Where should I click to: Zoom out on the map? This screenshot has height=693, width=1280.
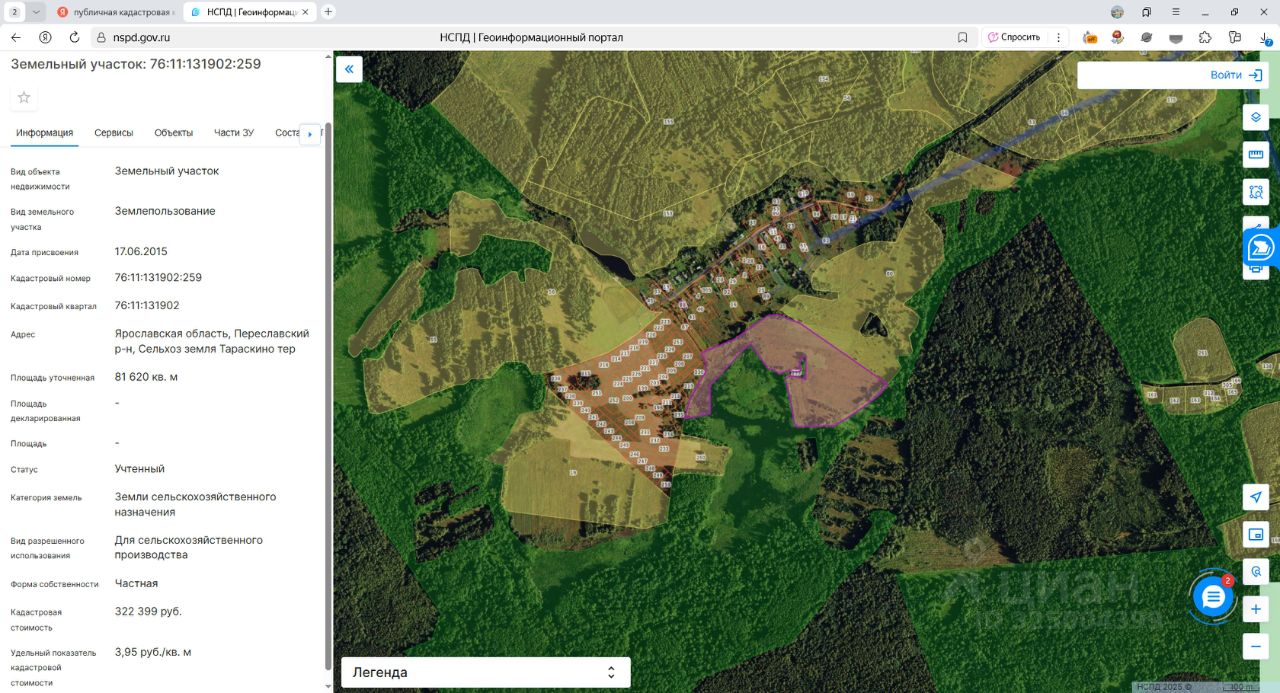1256,646
